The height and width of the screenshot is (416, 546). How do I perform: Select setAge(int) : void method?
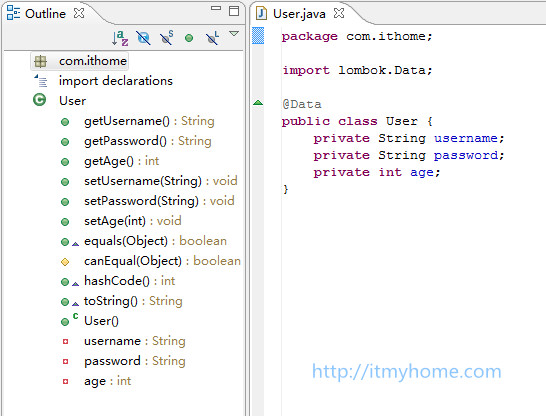pyautogui.click(x=133, y=221)
